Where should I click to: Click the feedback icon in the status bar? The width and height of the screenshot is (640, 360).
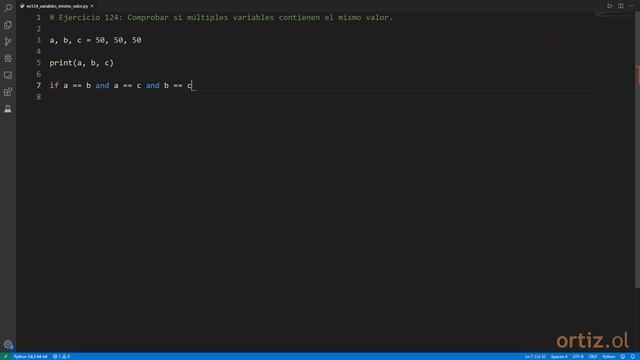point(623,356)
